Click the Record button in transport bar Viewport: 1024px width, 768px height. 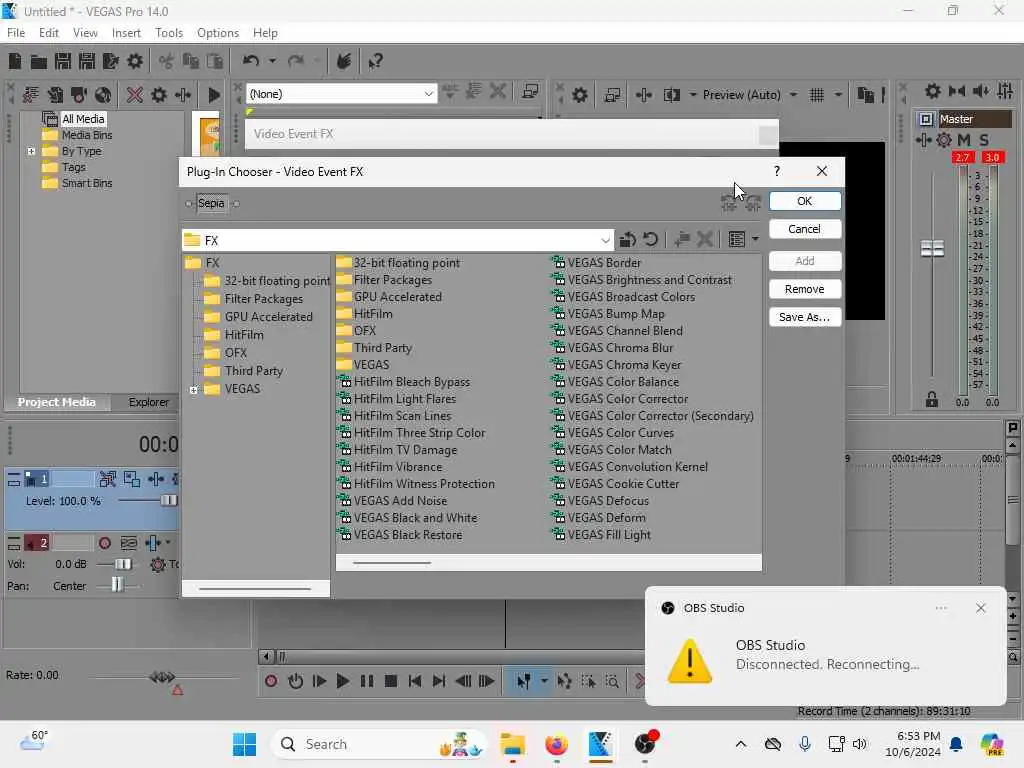(271, 681)
